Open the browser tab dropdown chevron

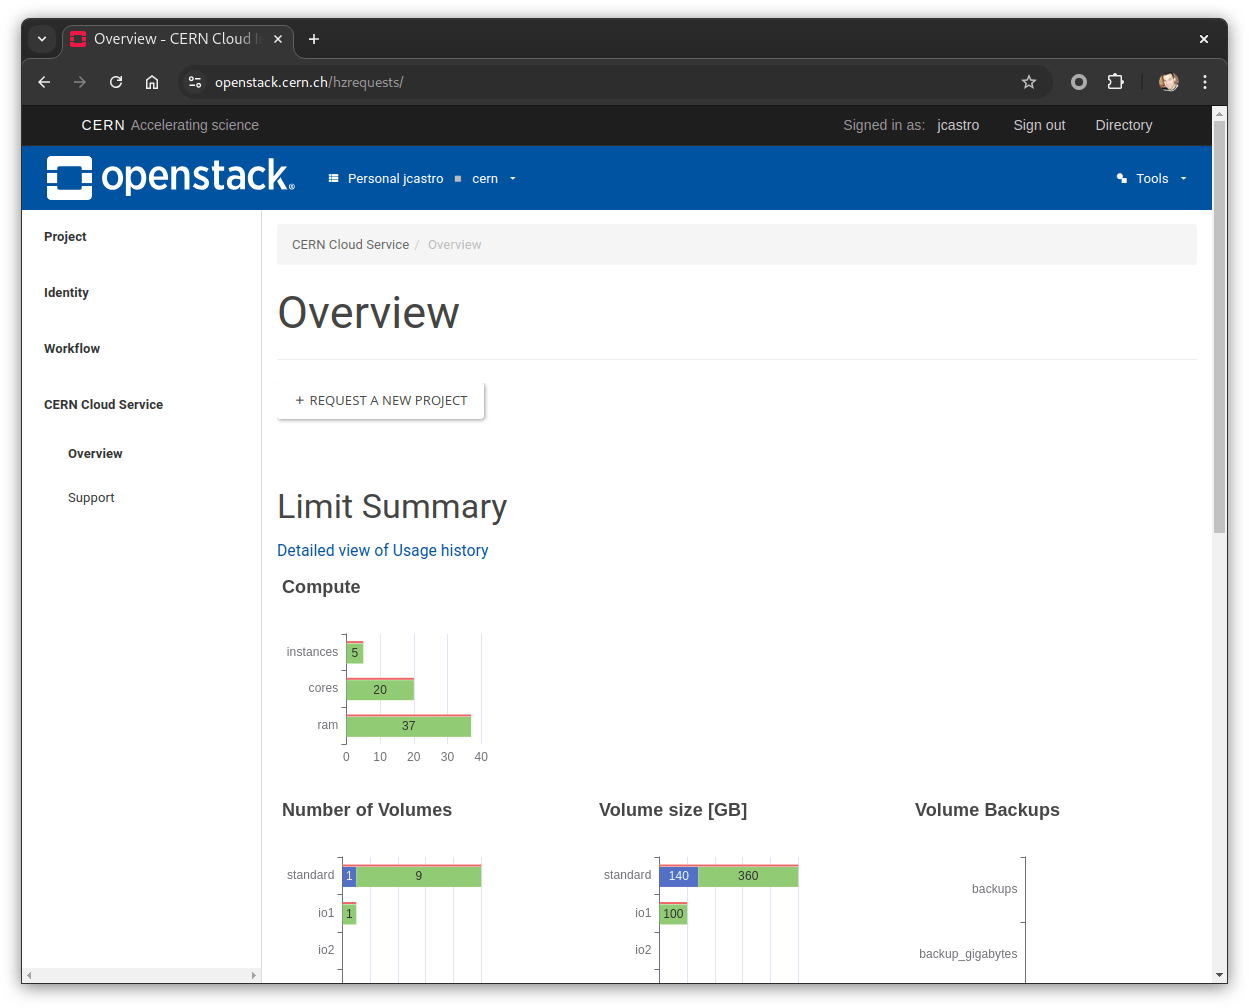coord(42,39)
